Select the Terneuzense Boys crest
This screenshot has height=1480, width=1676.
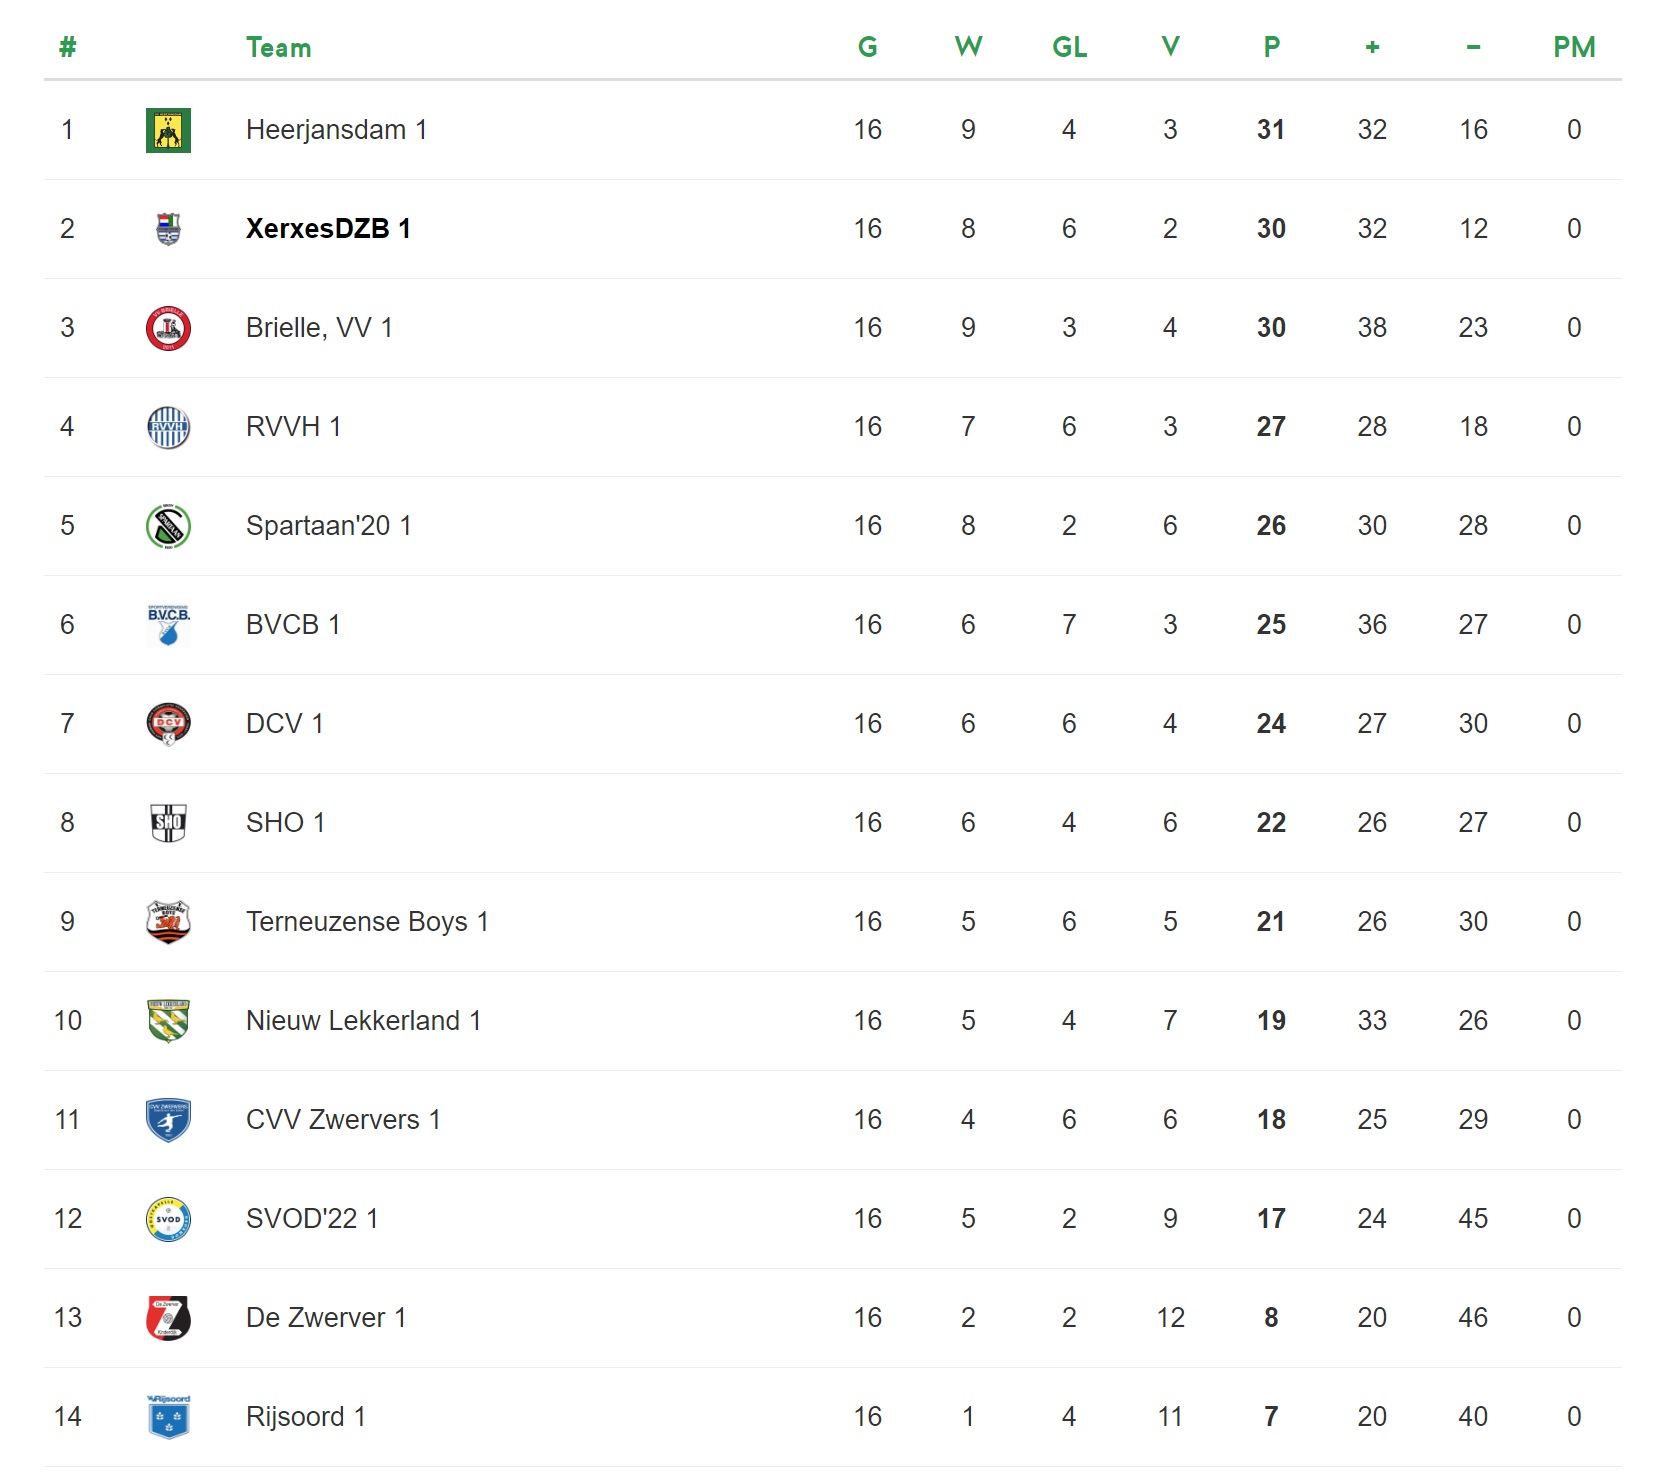(168, 922)
